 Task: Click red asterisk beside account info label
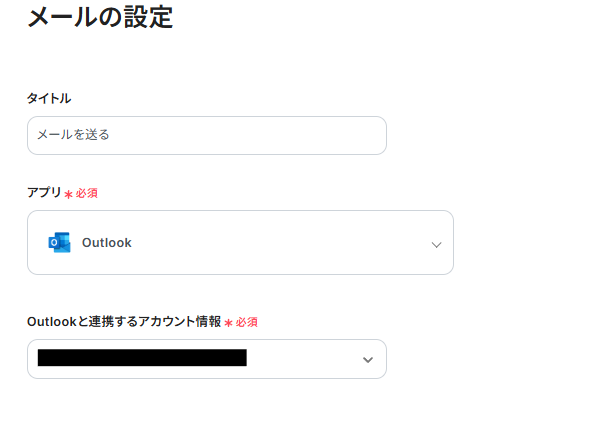pos(228,323)
